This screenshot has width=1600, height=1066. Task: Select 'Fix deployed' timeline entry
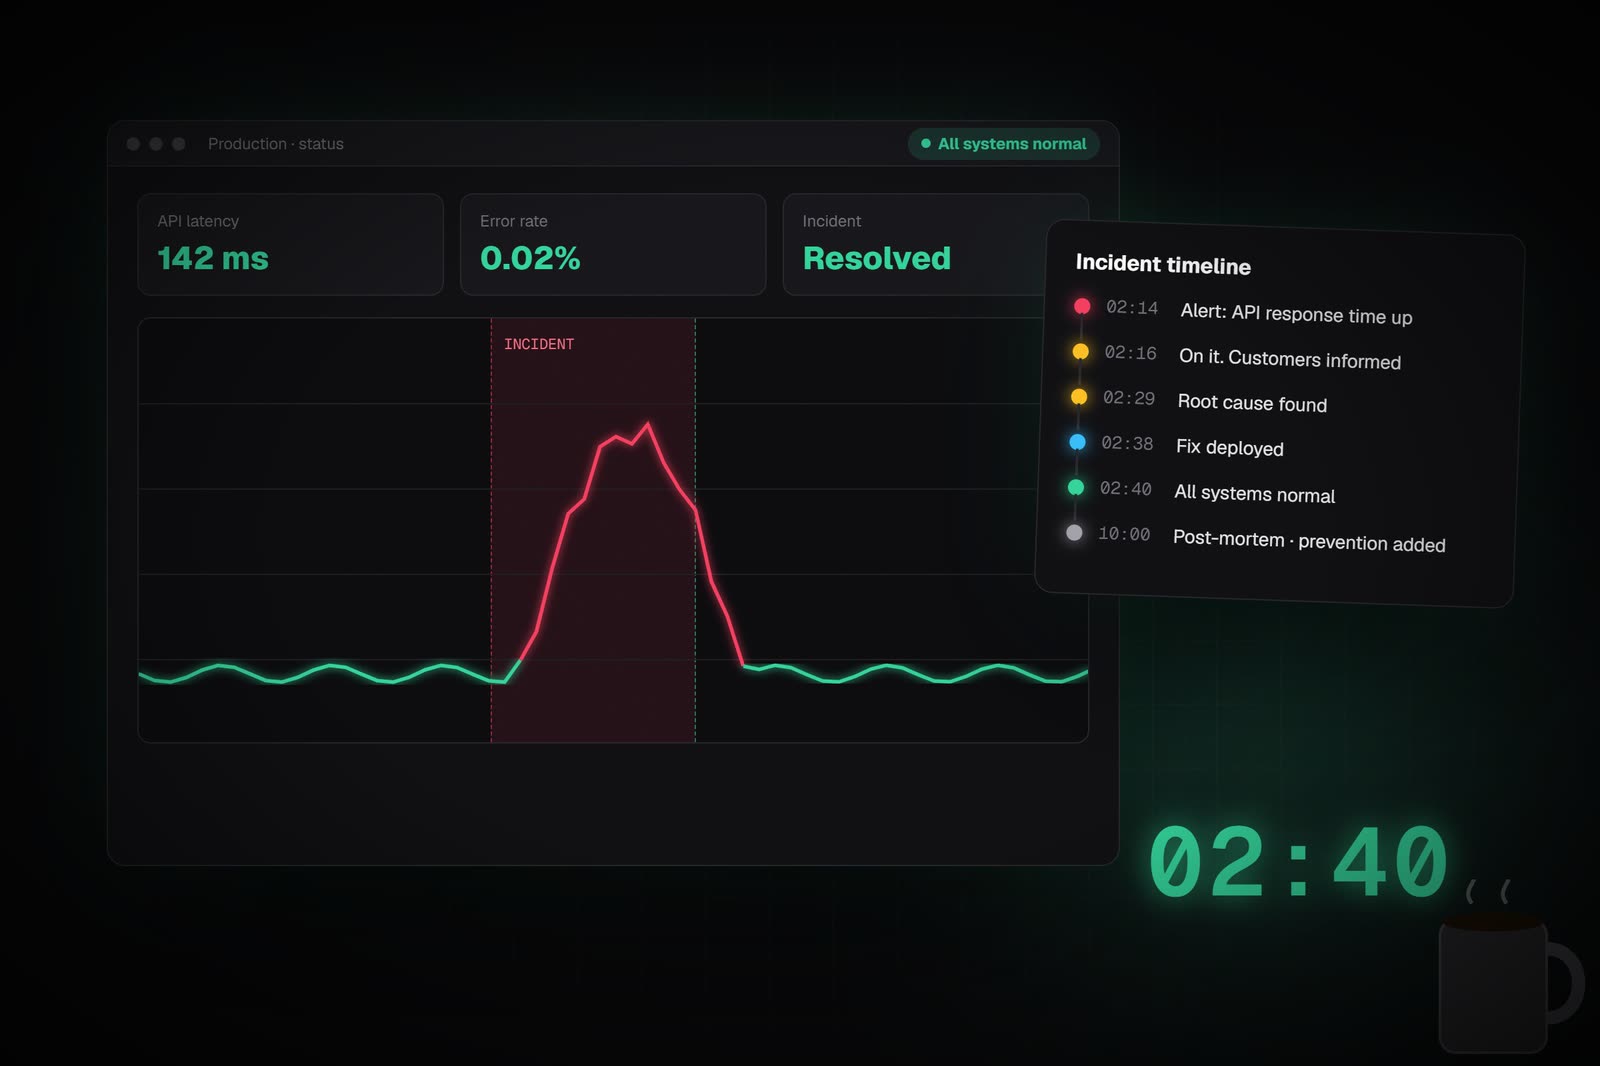tap(1230, 448)
